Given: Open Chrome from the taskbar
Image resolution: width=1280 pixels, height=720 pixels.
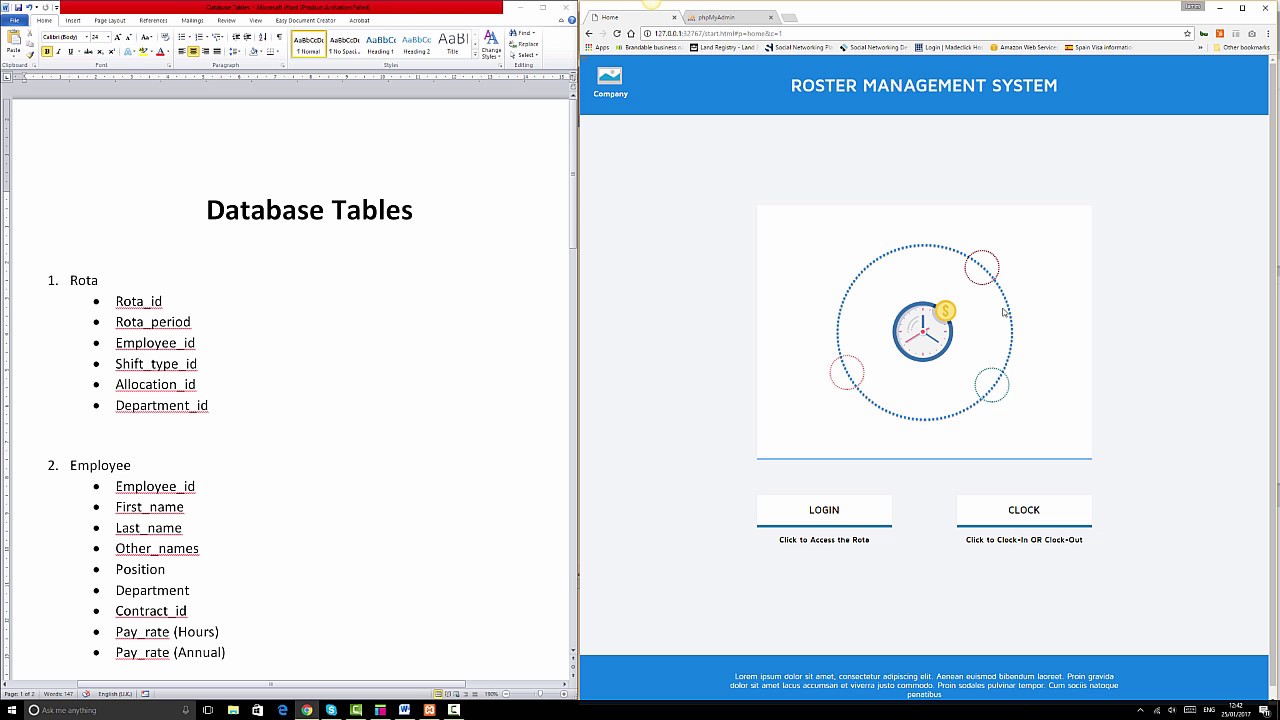Looking at the screenshot, I should (x=307, y=710).
